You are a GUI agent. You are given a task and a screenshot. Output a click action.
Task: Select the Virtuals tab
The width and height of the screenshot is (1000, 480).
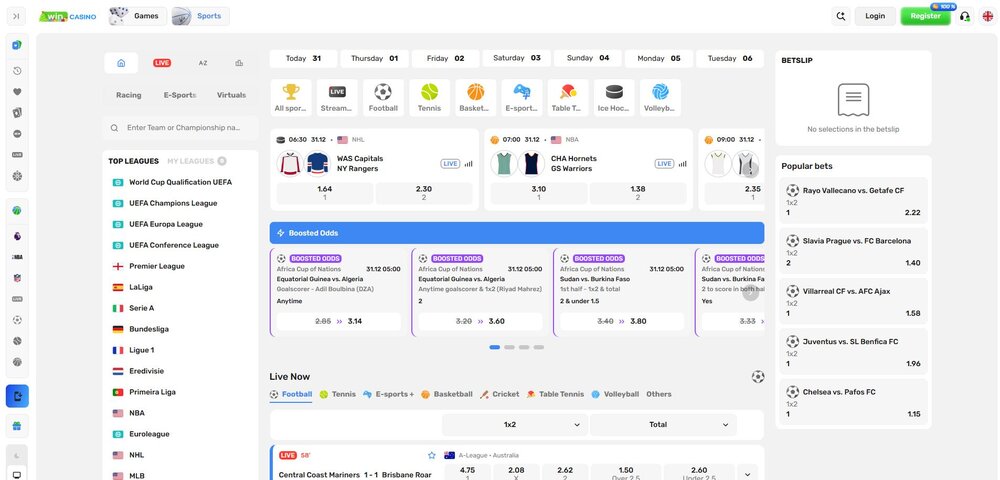point(231,95)
